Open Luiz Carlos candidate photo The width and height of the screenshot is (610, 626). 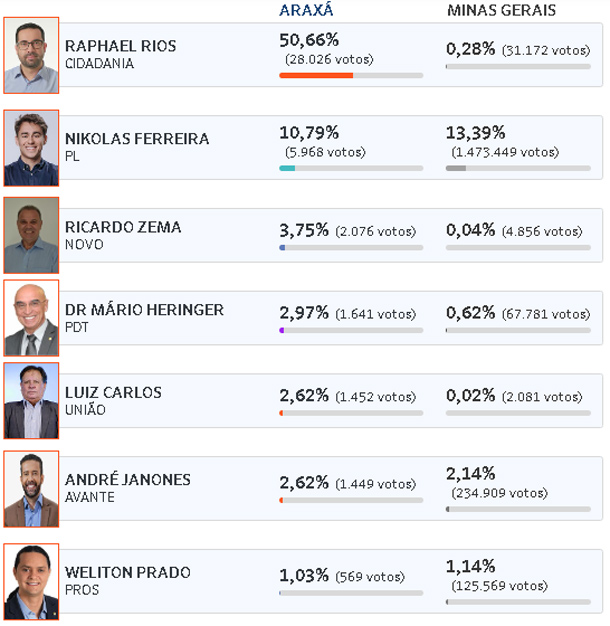(31, 400)
